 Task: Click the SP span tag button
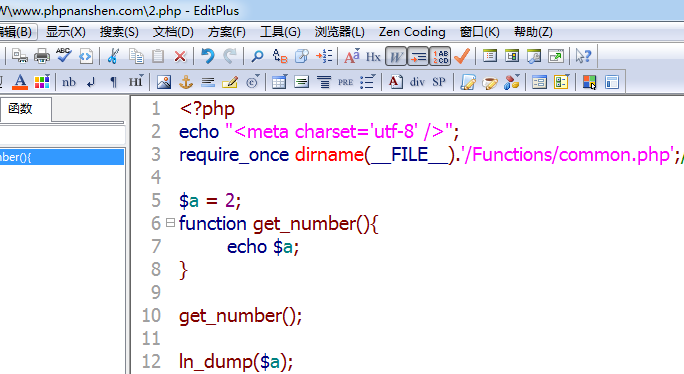(439, 82)
